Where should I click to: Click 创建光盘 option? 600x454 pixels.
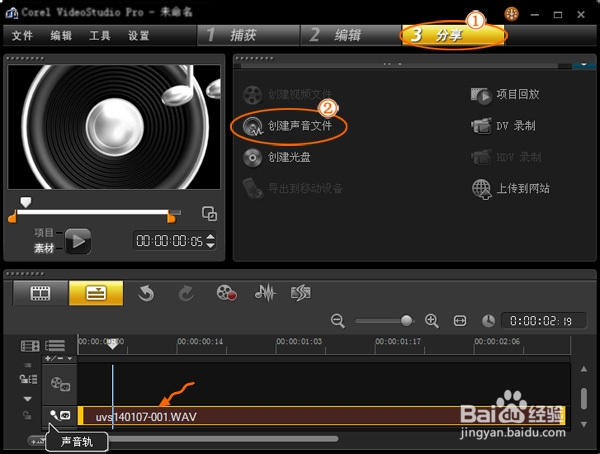[289, 157]
